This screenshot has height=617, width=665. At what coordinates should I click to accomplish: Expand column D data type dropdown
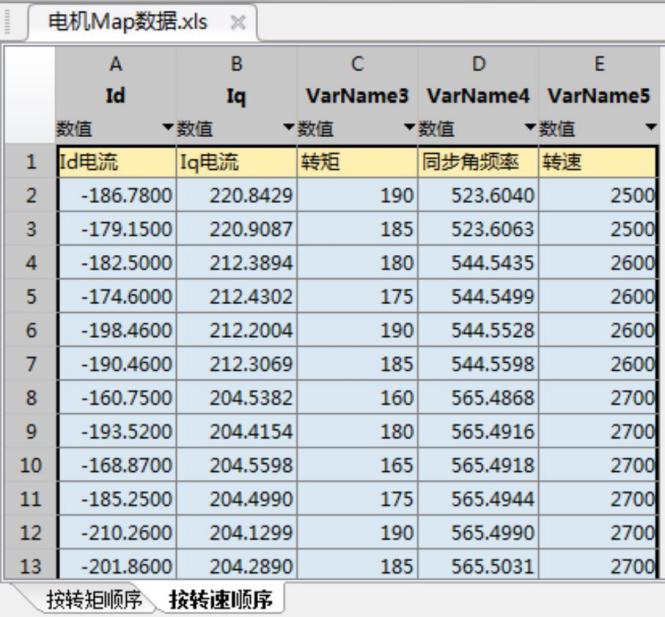pos(529,128)
